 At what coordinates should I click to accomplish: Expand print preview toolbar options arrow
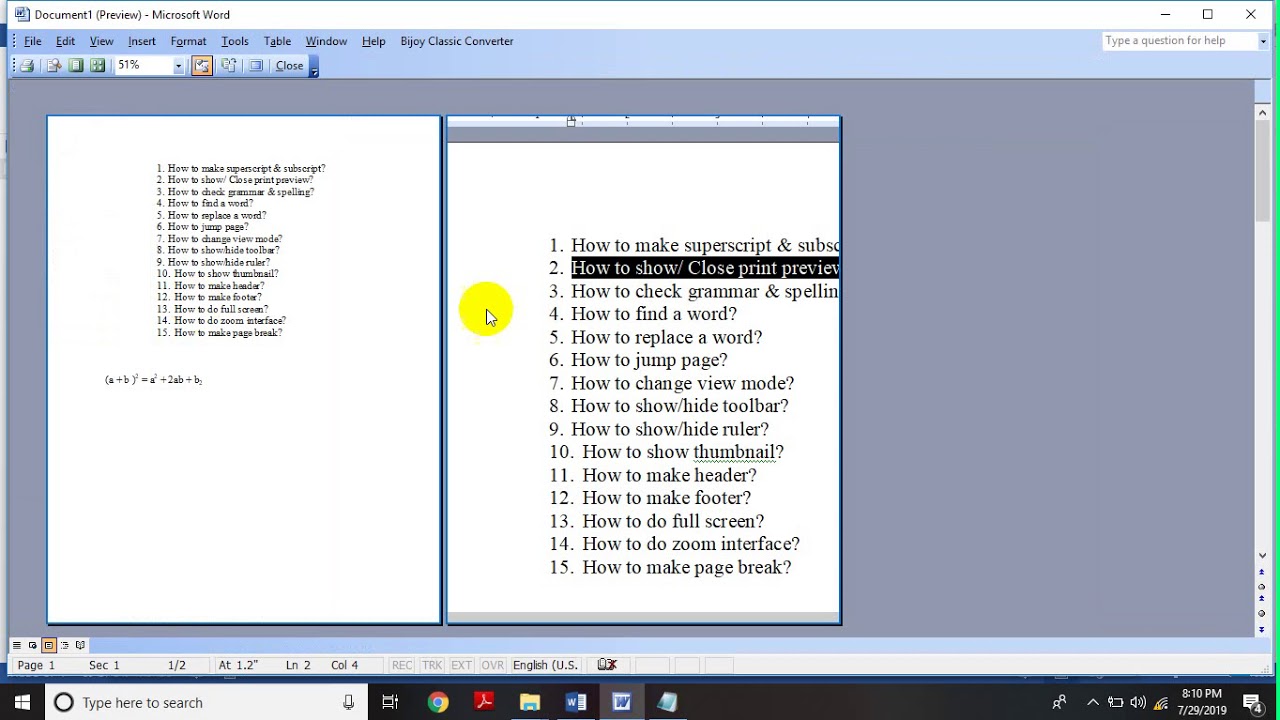pyautogui.click(x=314, y=67)
